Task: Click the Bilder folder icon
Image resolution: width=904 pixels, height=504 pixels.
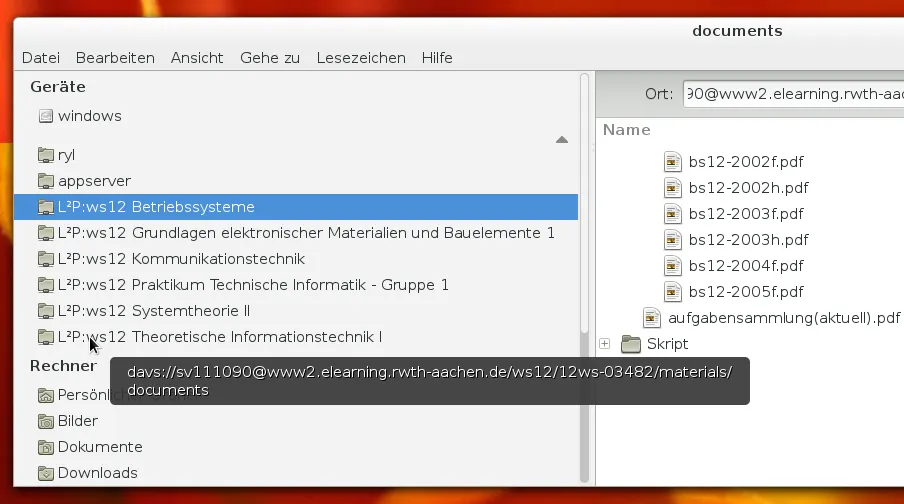Action: coord(46,421)
